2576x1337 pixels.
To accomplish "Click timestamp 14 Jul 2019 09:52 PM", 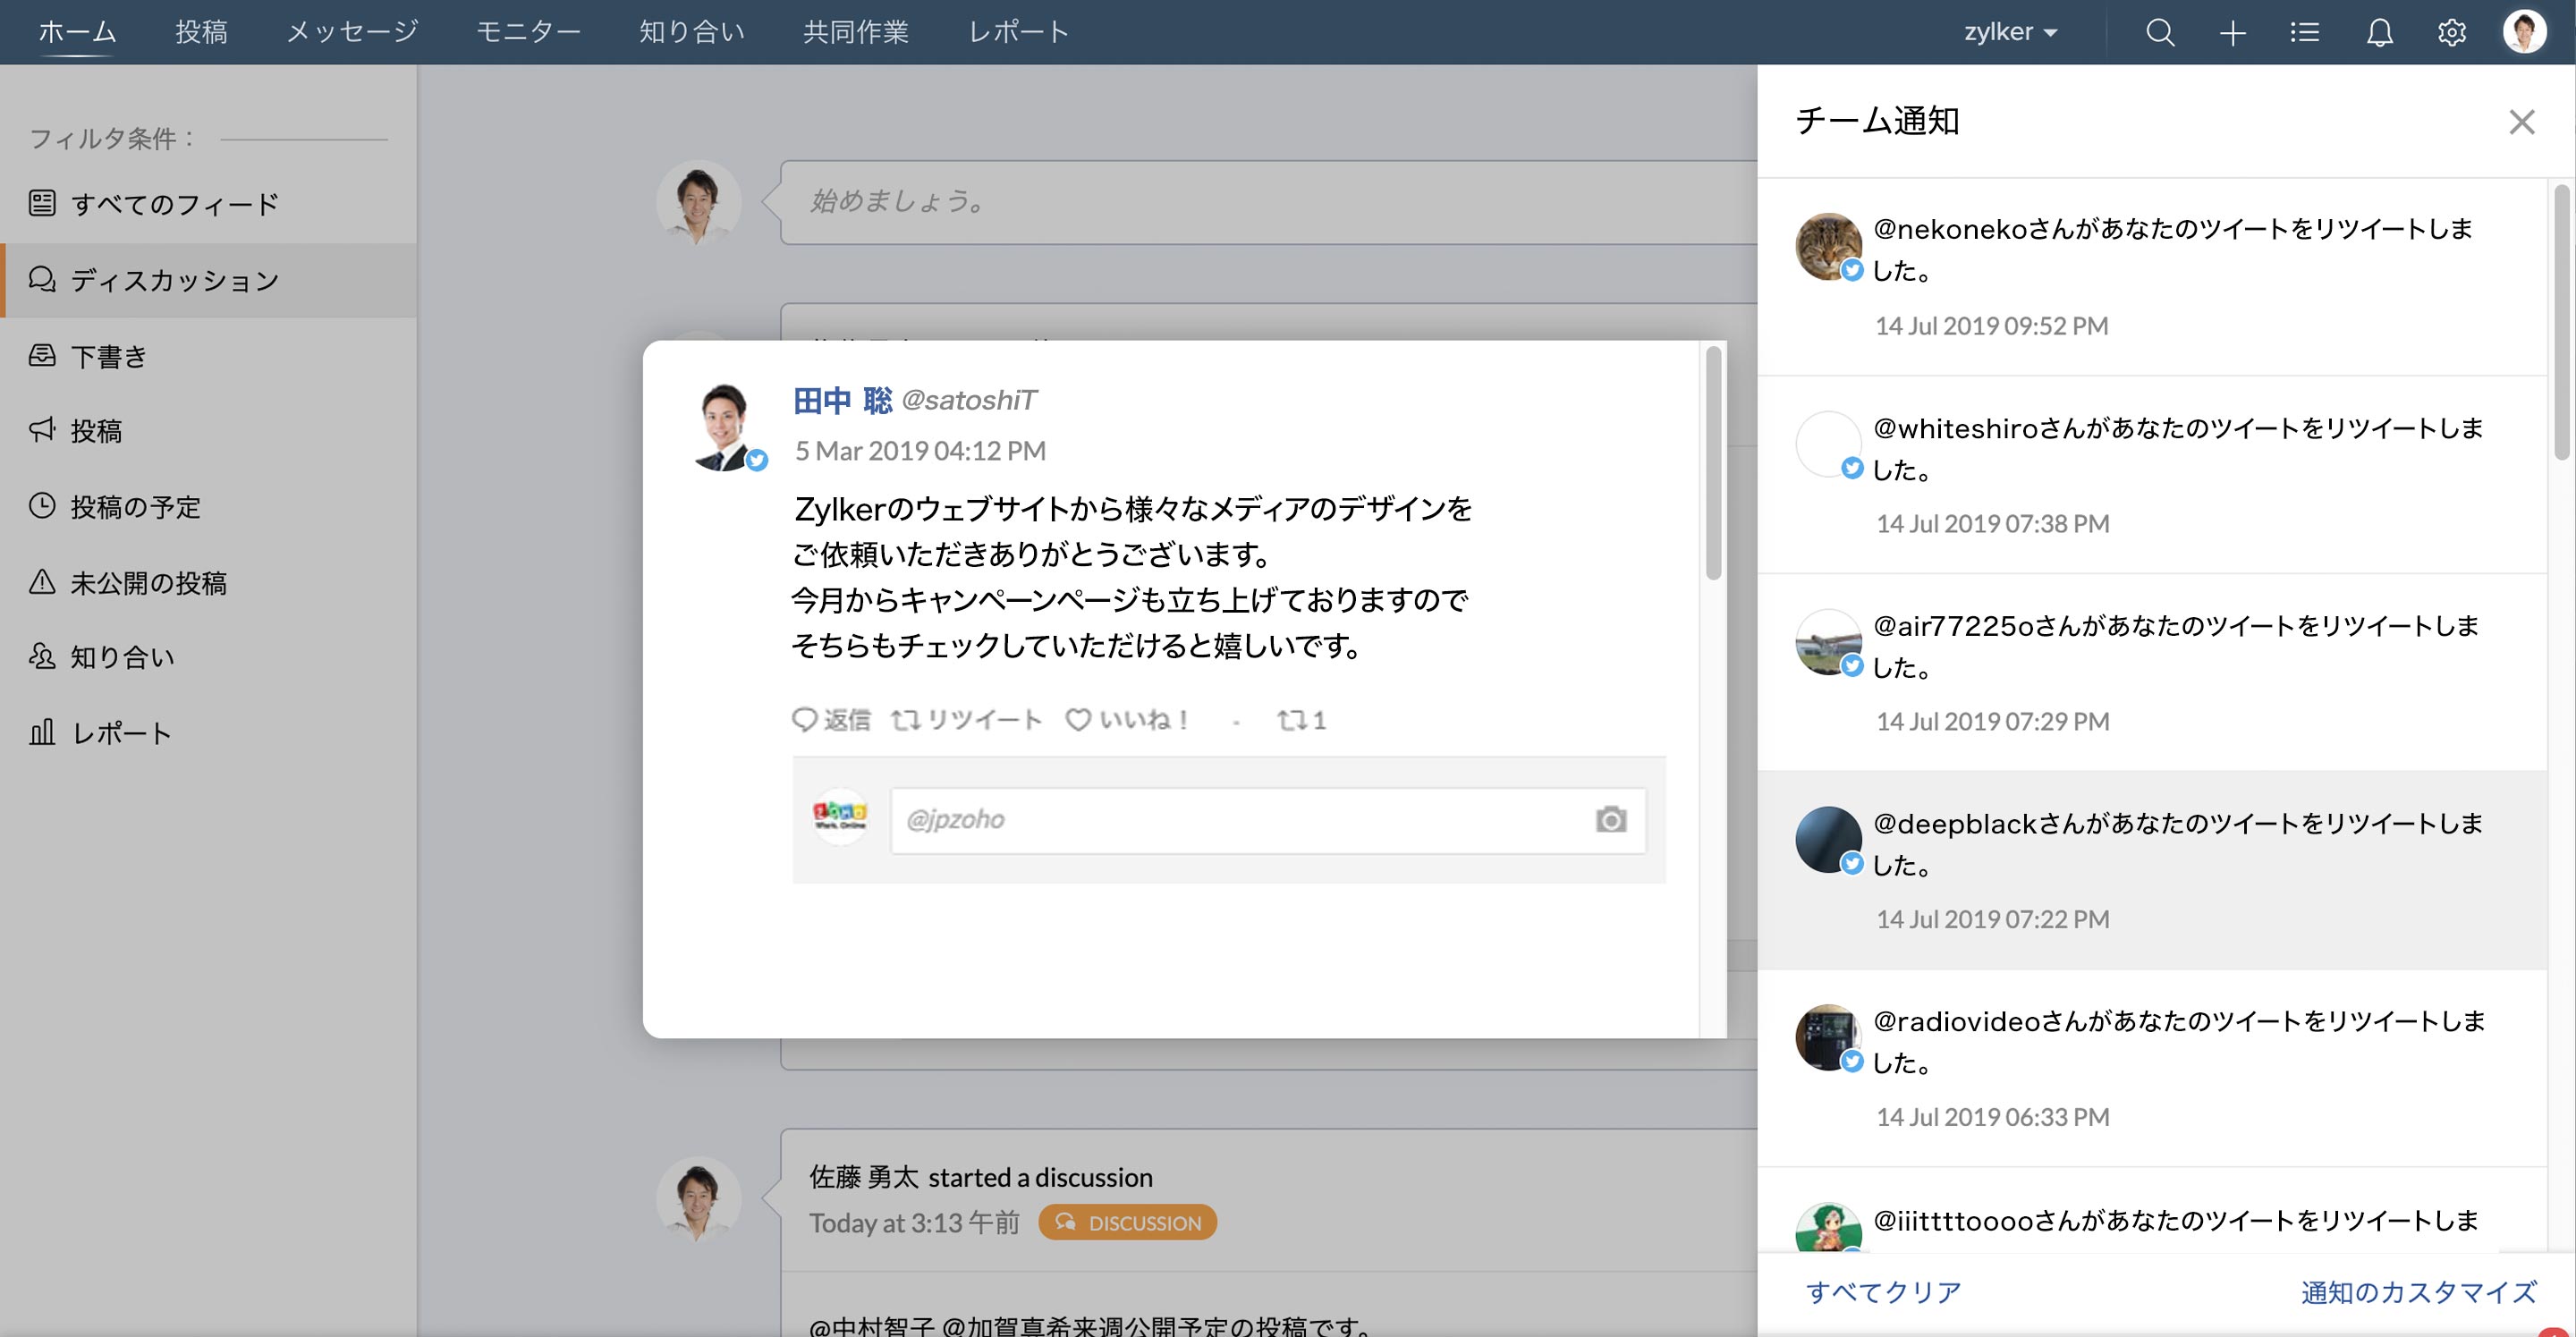I will click(1991, 326).
